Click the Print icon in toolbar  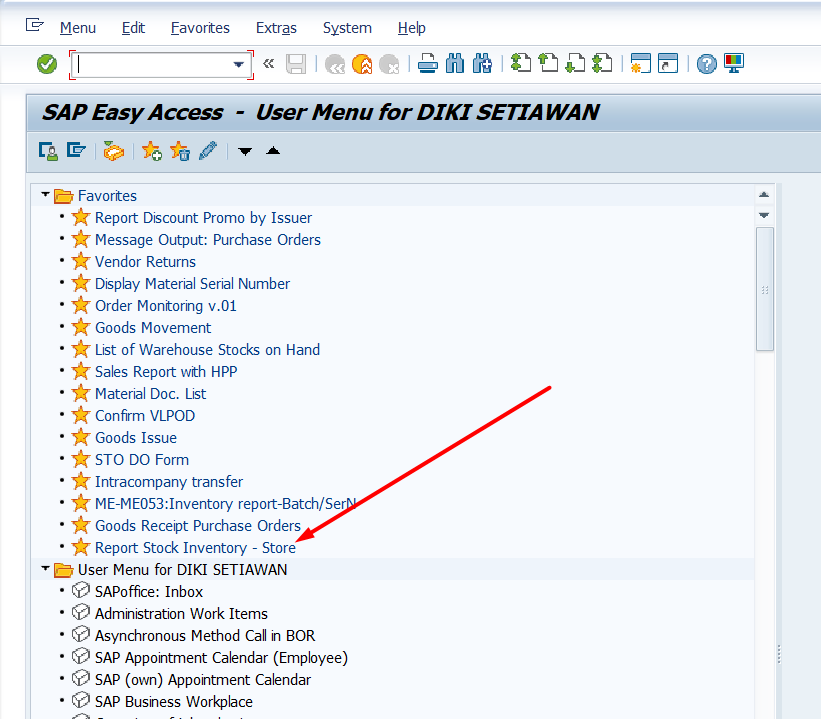pyautogui.click(x=428, y=64)
